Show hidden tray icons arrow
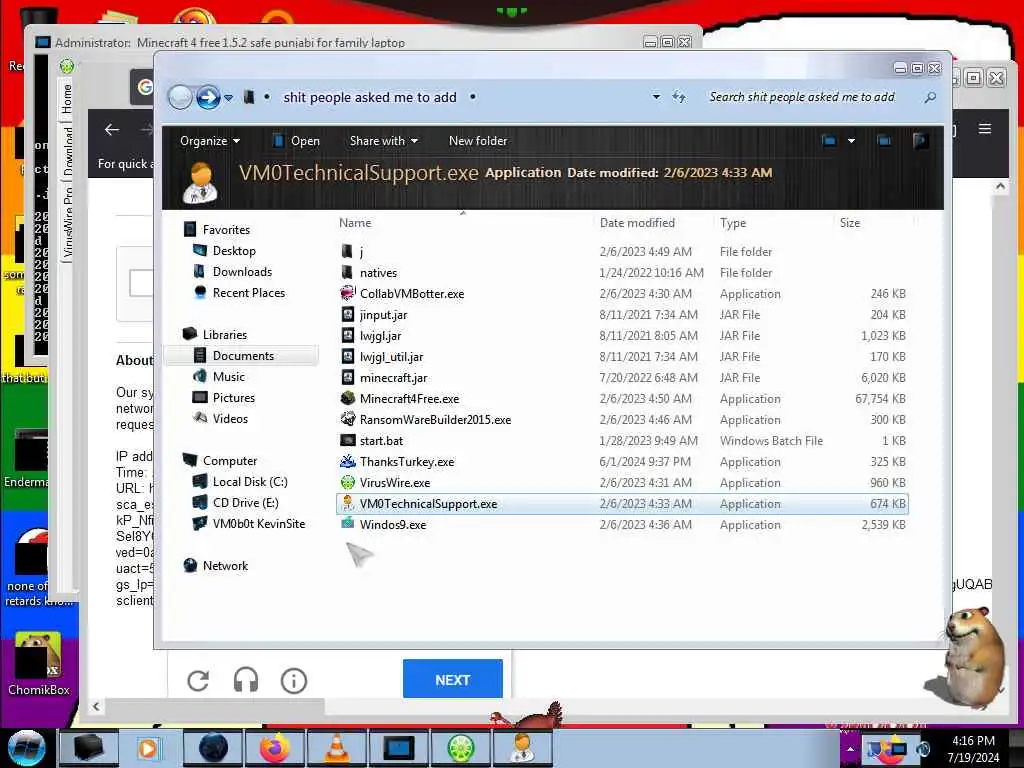The height and width of the screenshot is (768, 1024). 850,748
